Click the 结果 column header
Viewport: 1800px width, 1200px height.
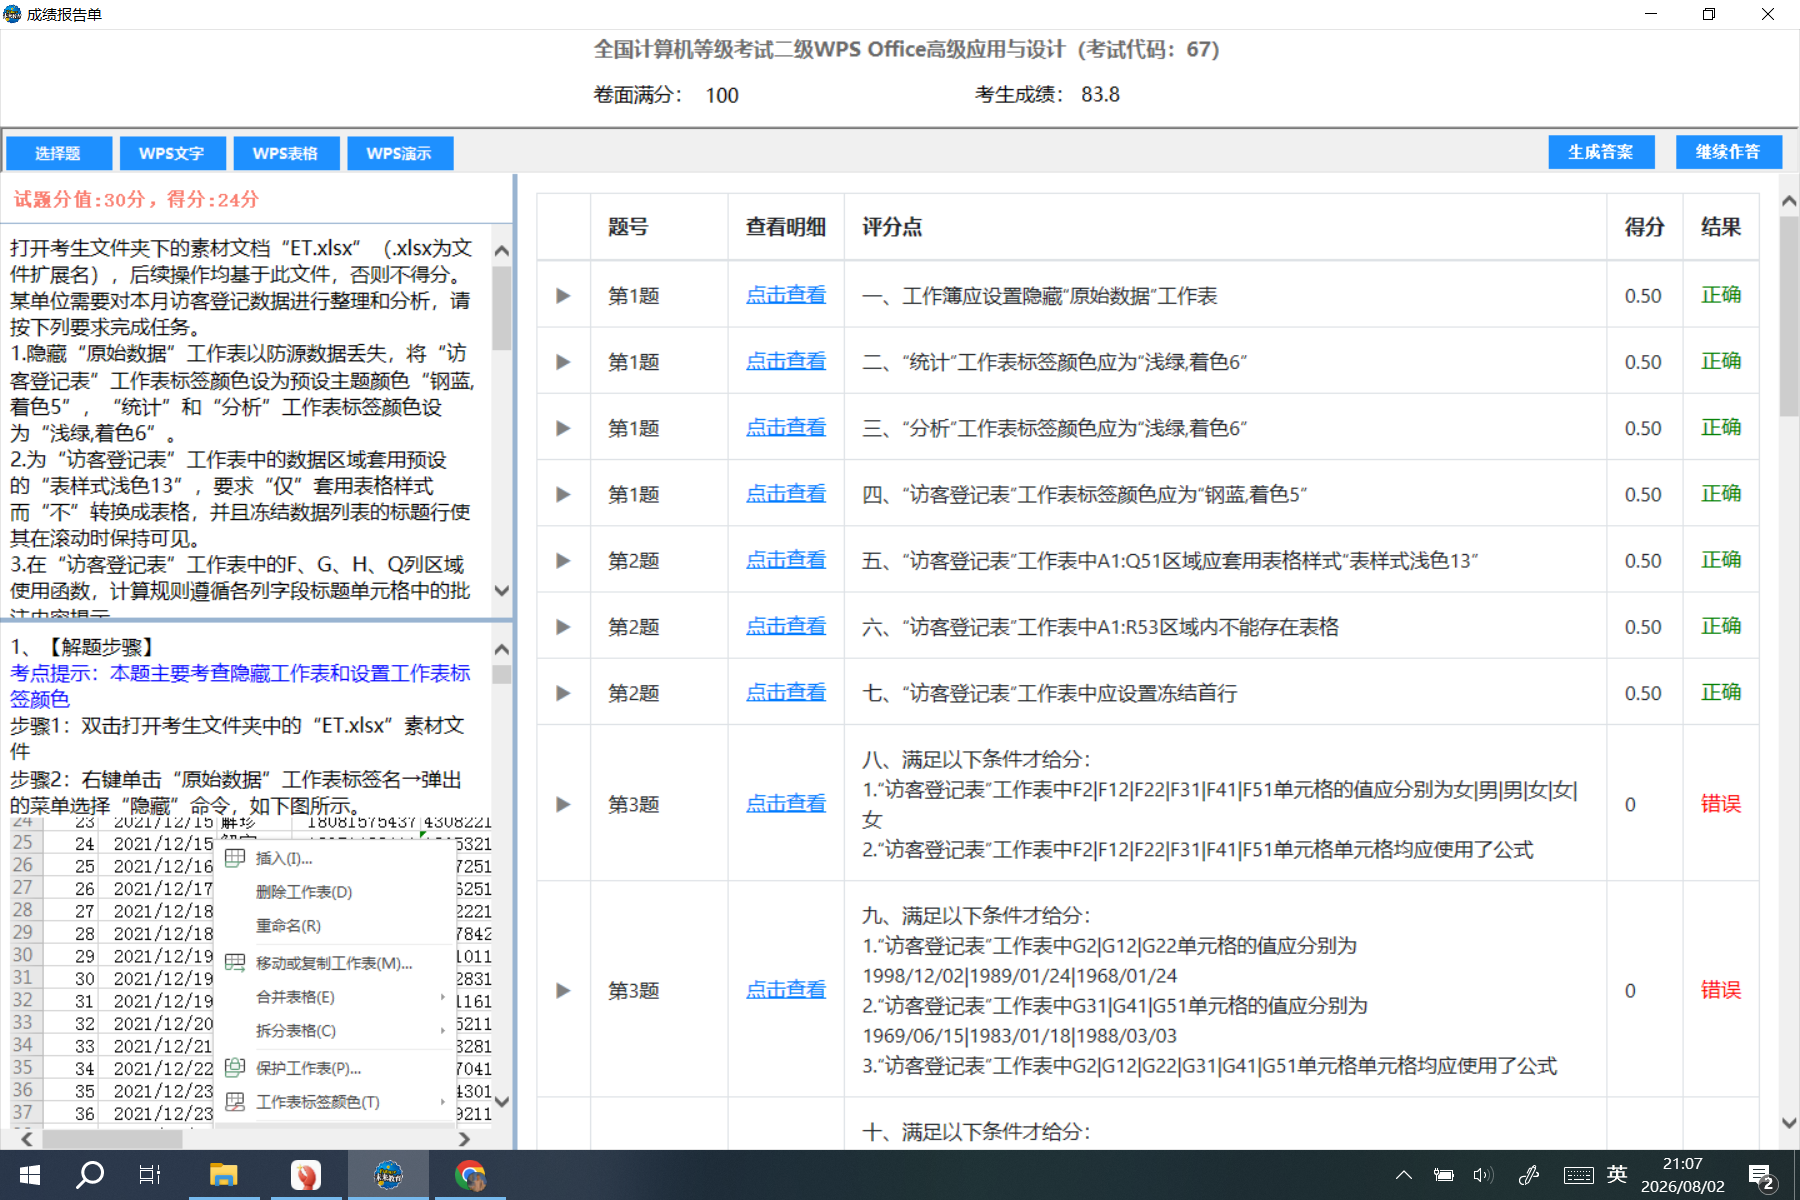[x=1721, y=227]
